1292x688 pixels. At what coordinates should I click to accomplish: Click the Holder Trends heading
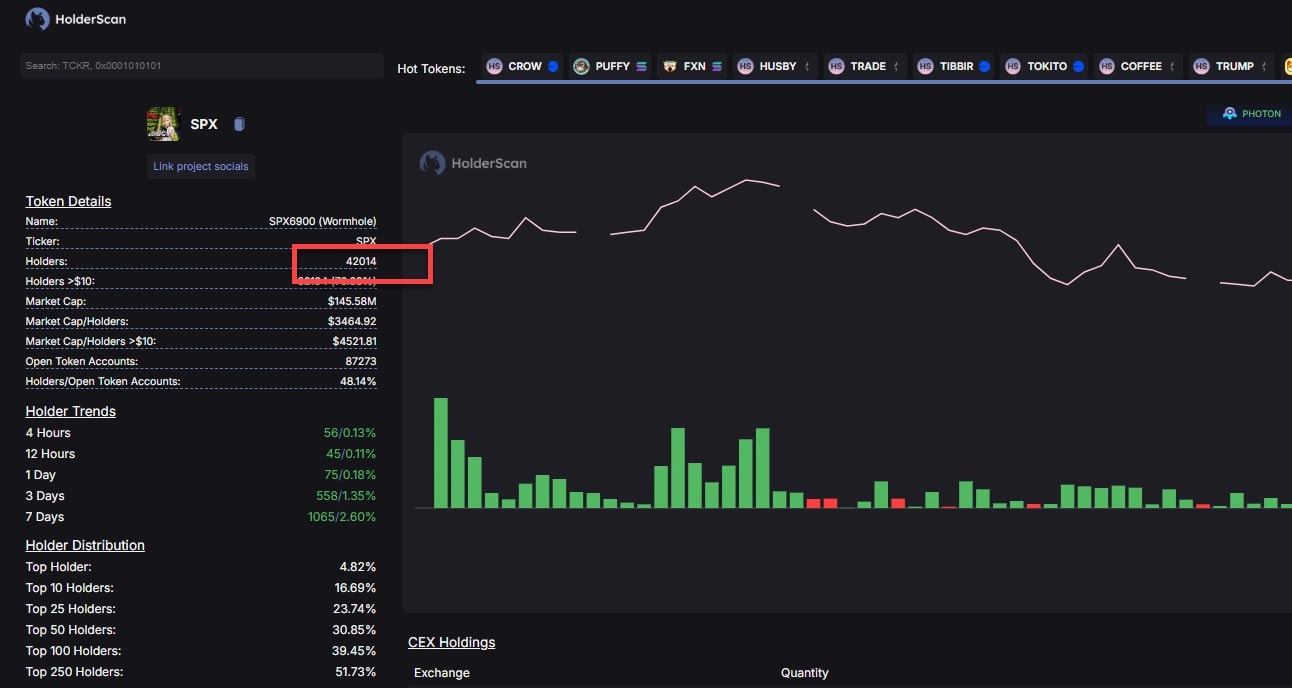(x=70, y=411)
